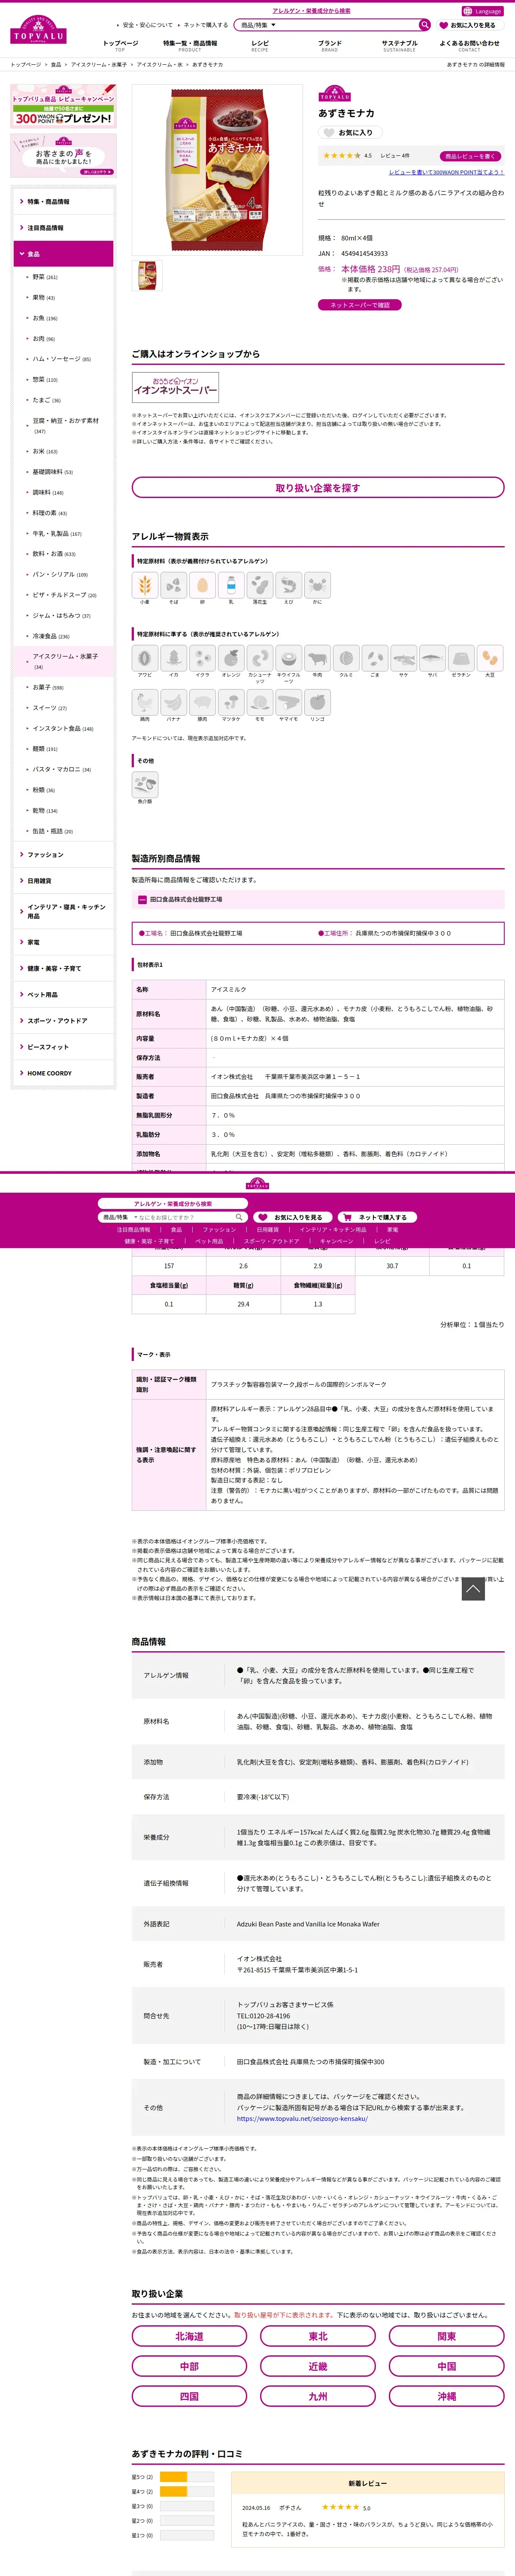Open the 特集一覧・商品情報 nav item

[x=190, y=45]
